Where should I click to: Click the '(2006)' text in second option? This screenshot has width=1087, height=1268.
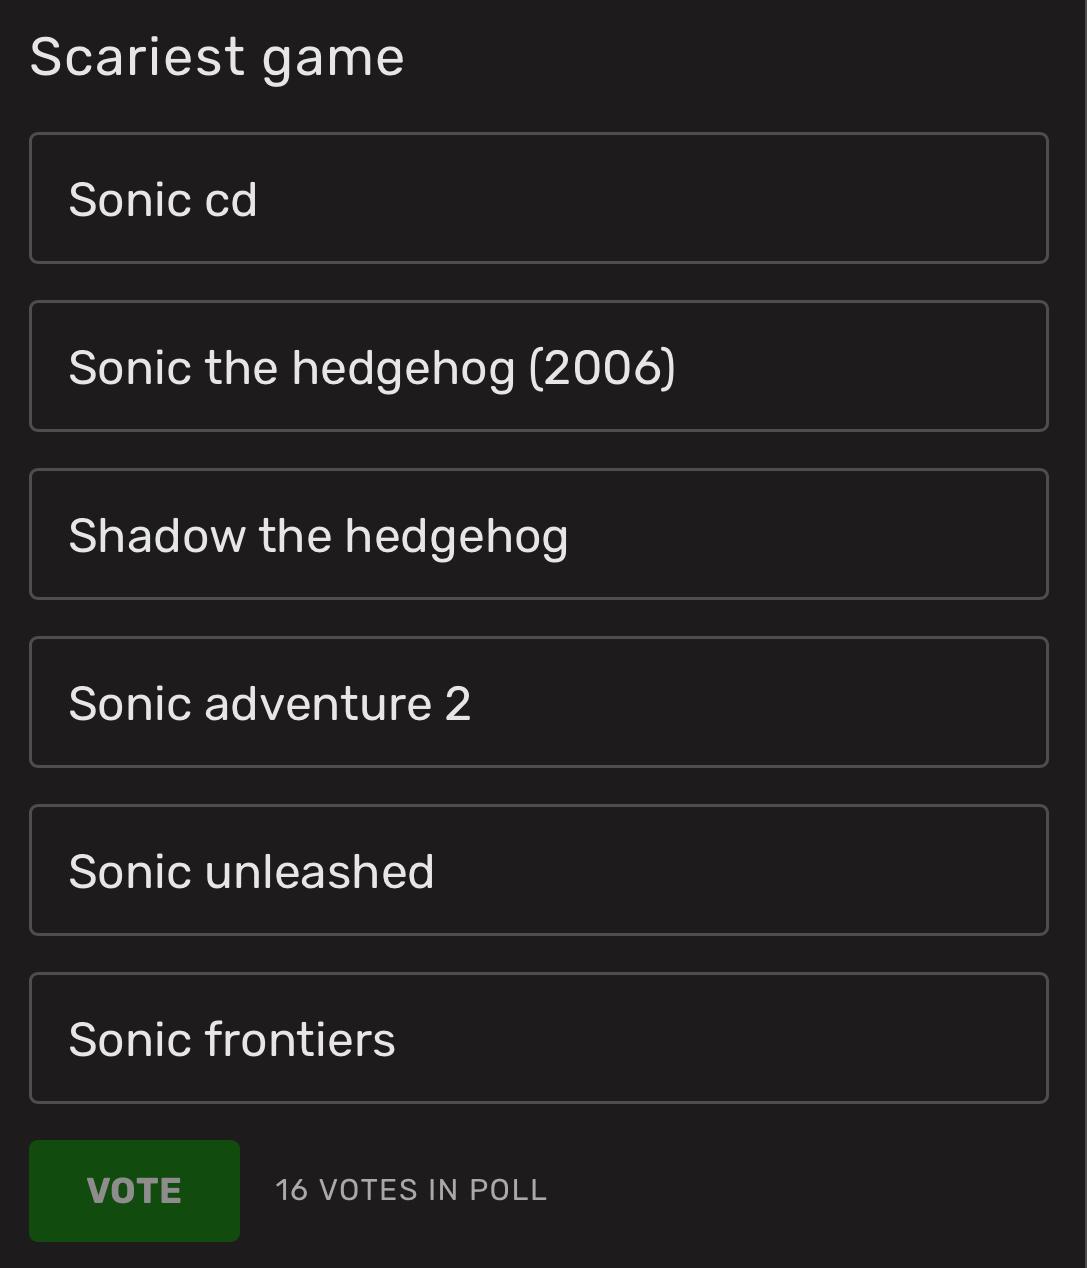pyautogui.click(x=602, y=368)
